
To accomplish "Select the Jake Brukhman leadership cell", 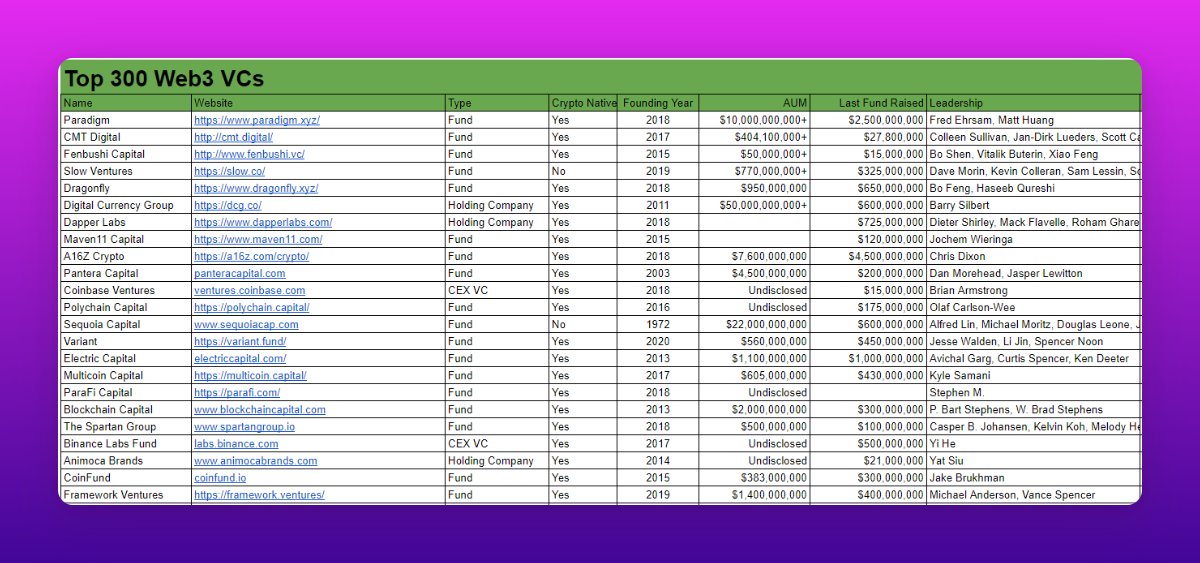I will [1034, 477].
